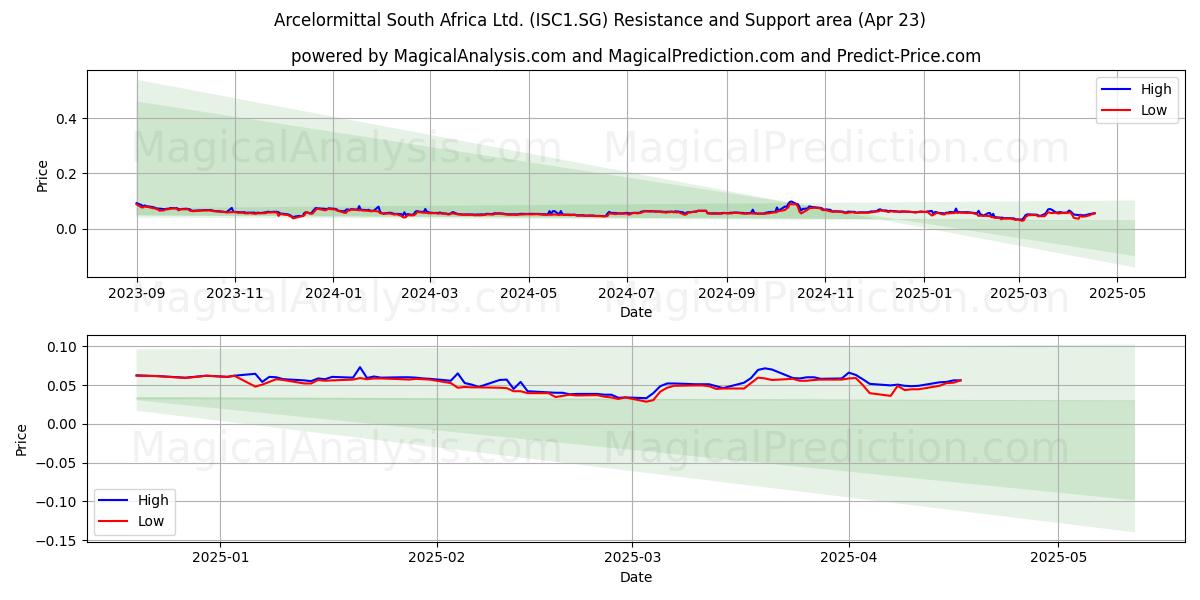Click the '2025-02' date tick label
This screenshot has width=1200, height=600.
tap(438, 558)
